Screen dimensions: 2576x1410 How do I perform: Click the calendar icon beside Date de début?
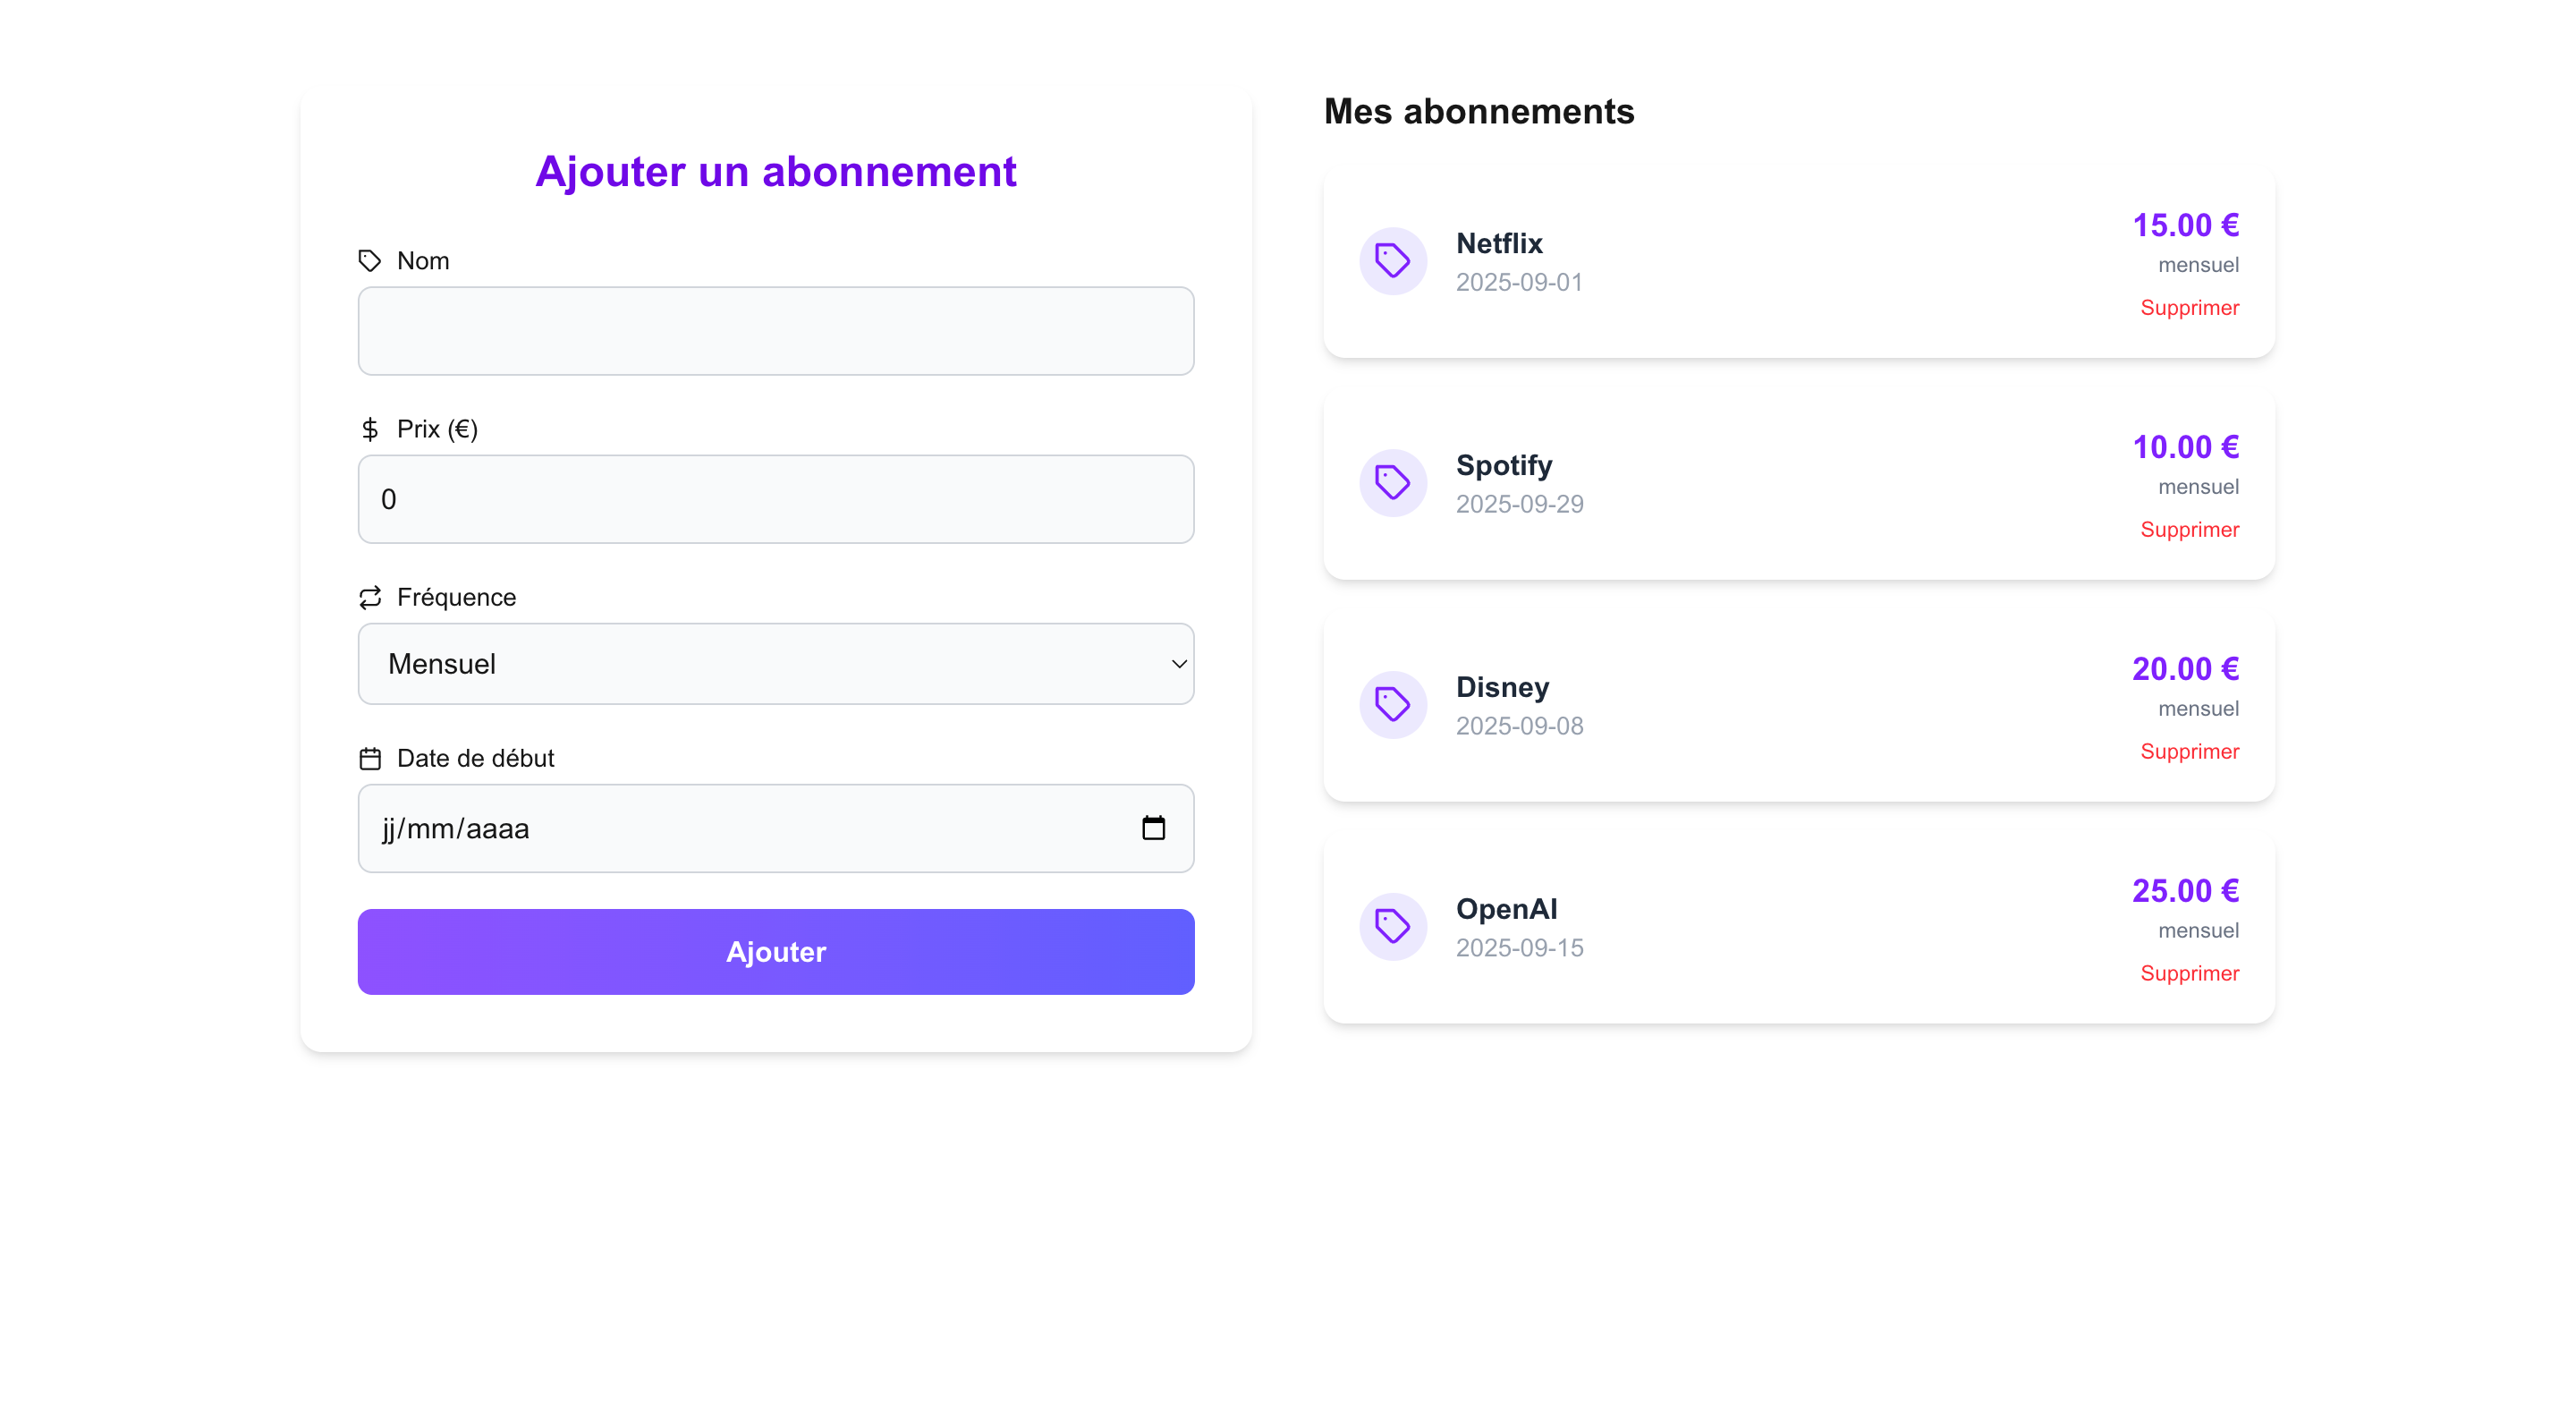pyautogui.click(x=370, y=758)
